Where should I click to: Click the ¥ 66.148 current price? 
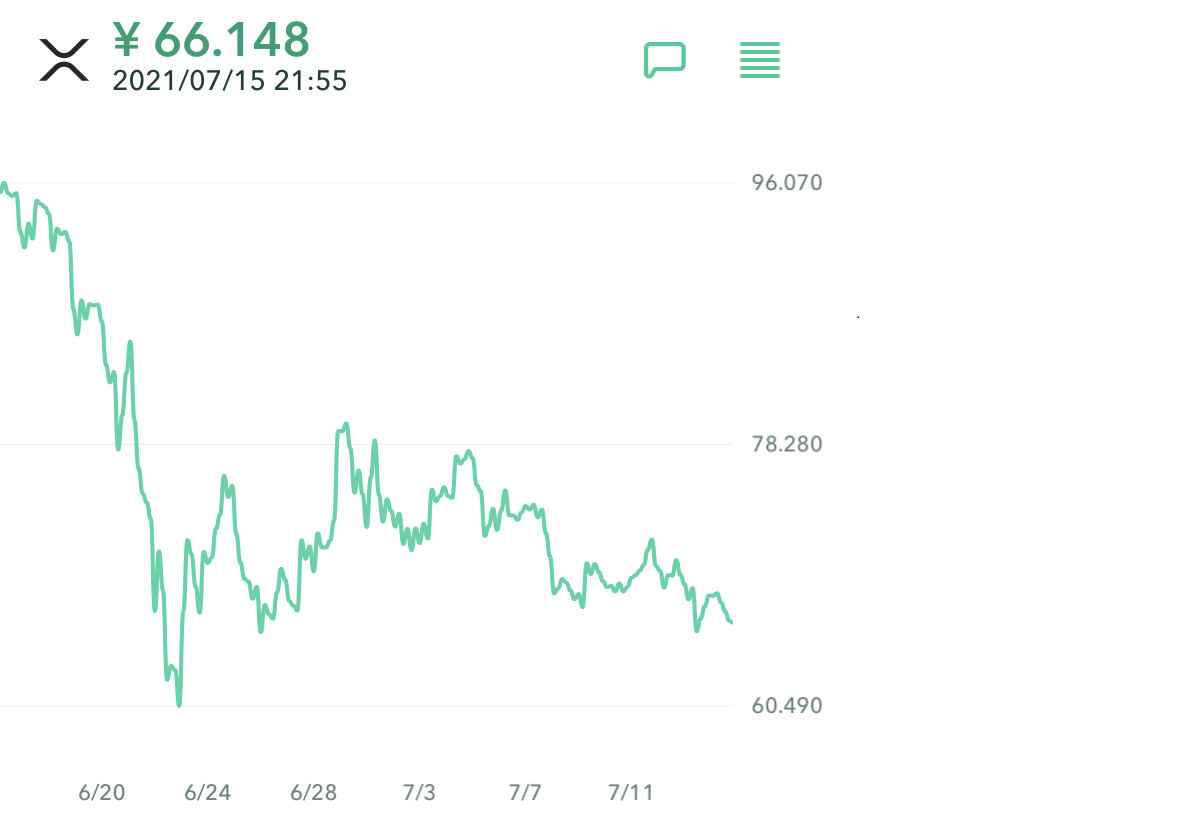(x=212, y=40)
